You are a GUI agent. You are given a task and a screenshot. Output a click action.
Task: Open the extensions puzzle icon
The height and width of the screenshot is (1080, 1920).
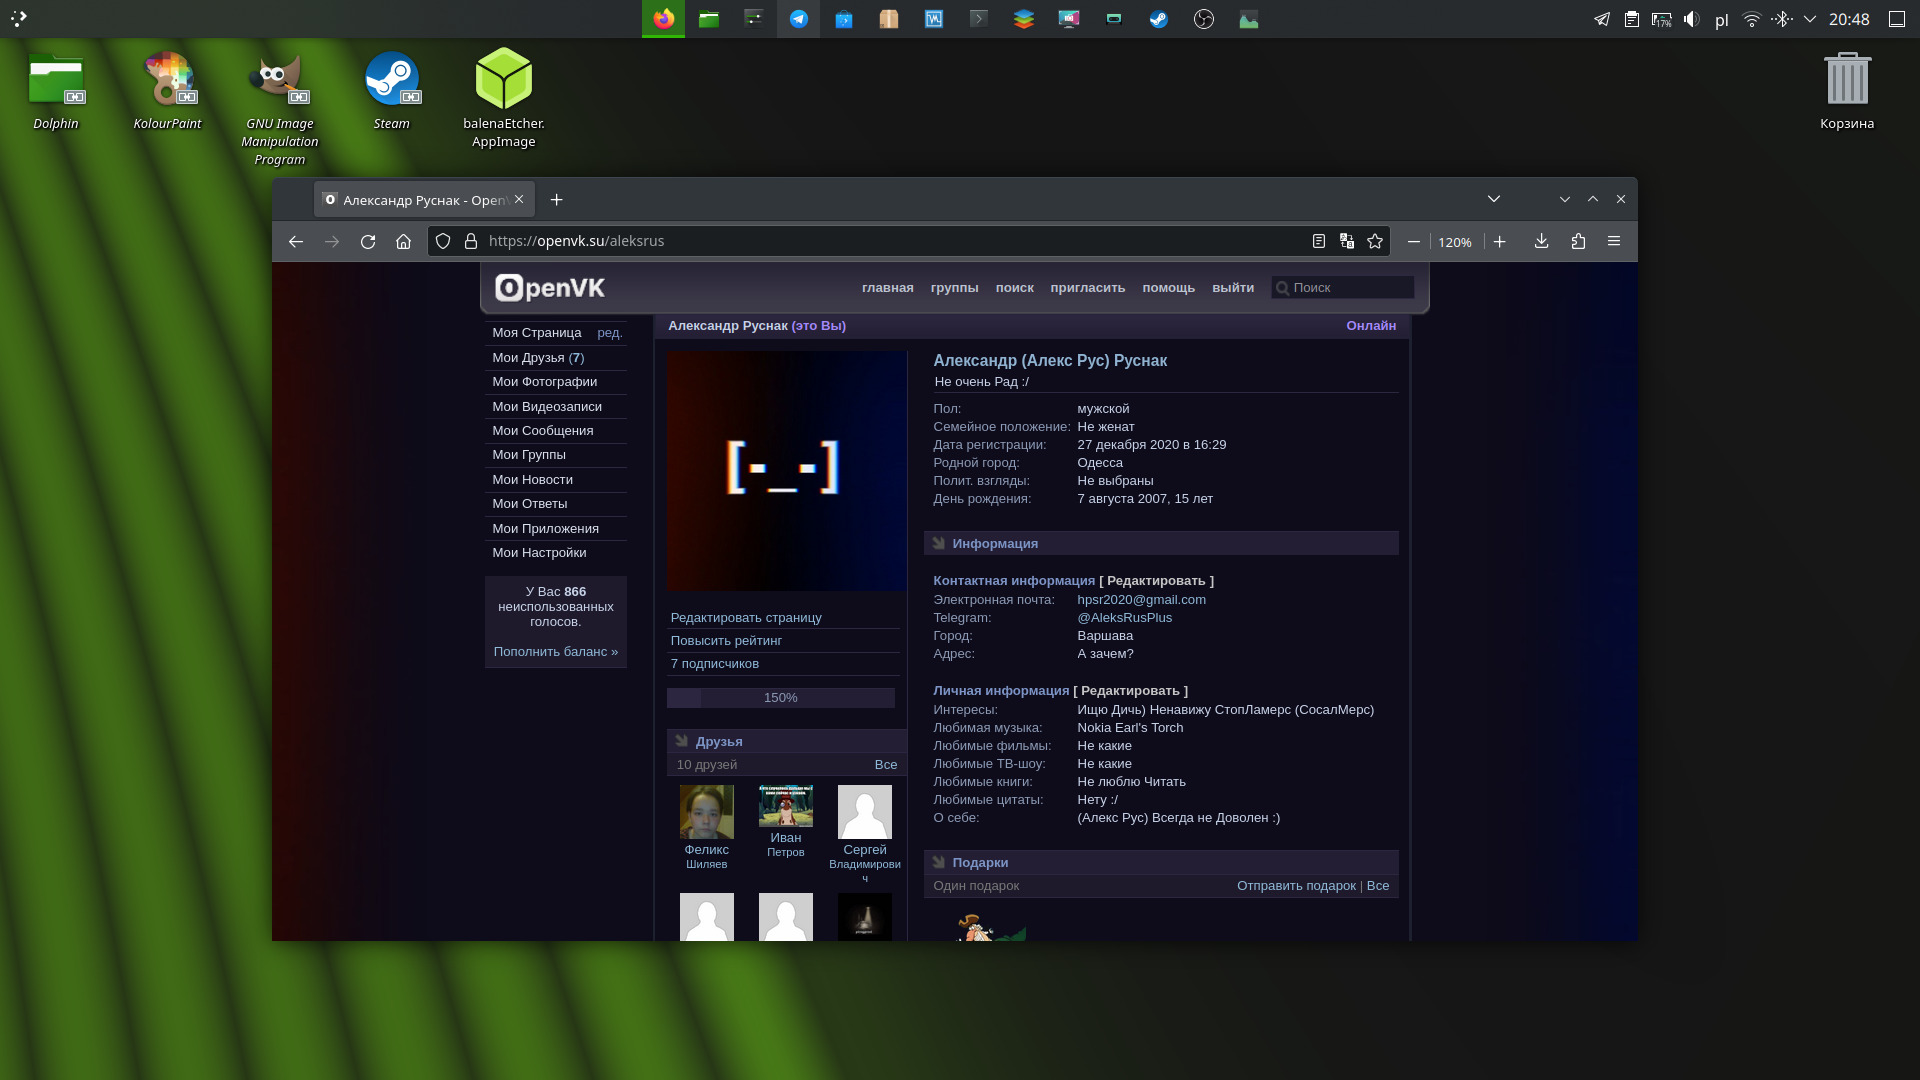click(1578, 242)
